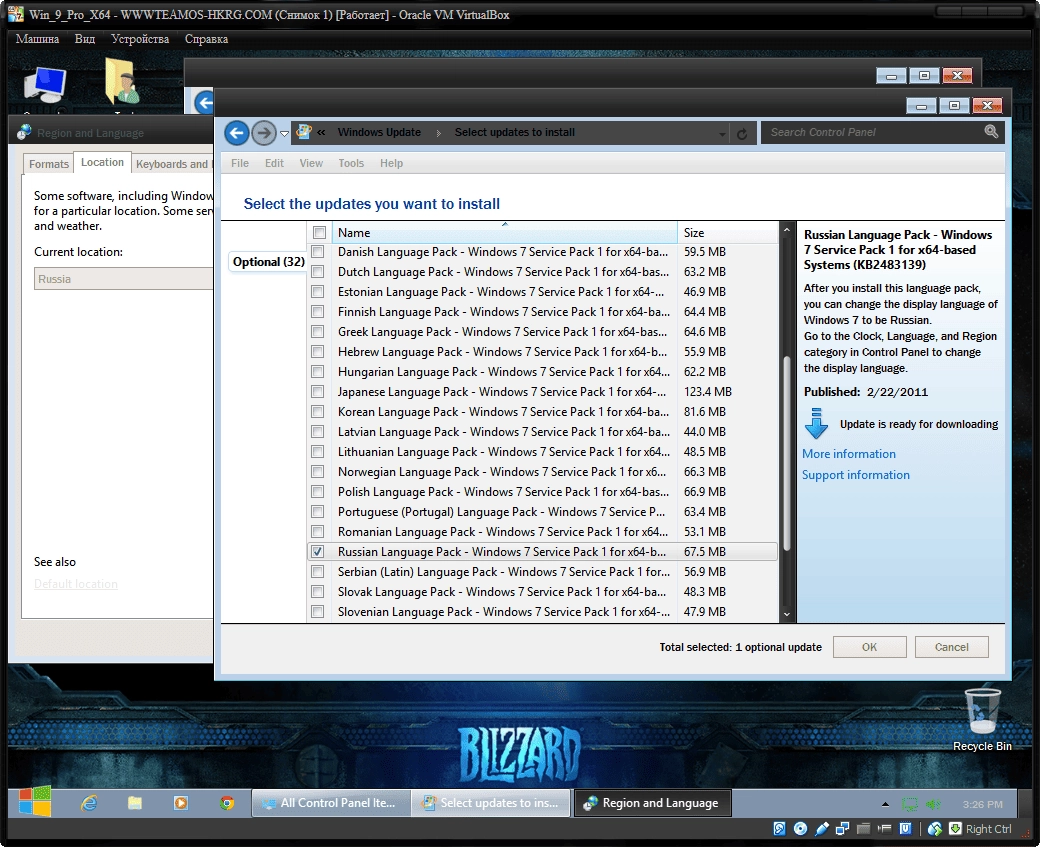Select the Optional (32) category
This screenshot has height=847, width=1040.
269,262
